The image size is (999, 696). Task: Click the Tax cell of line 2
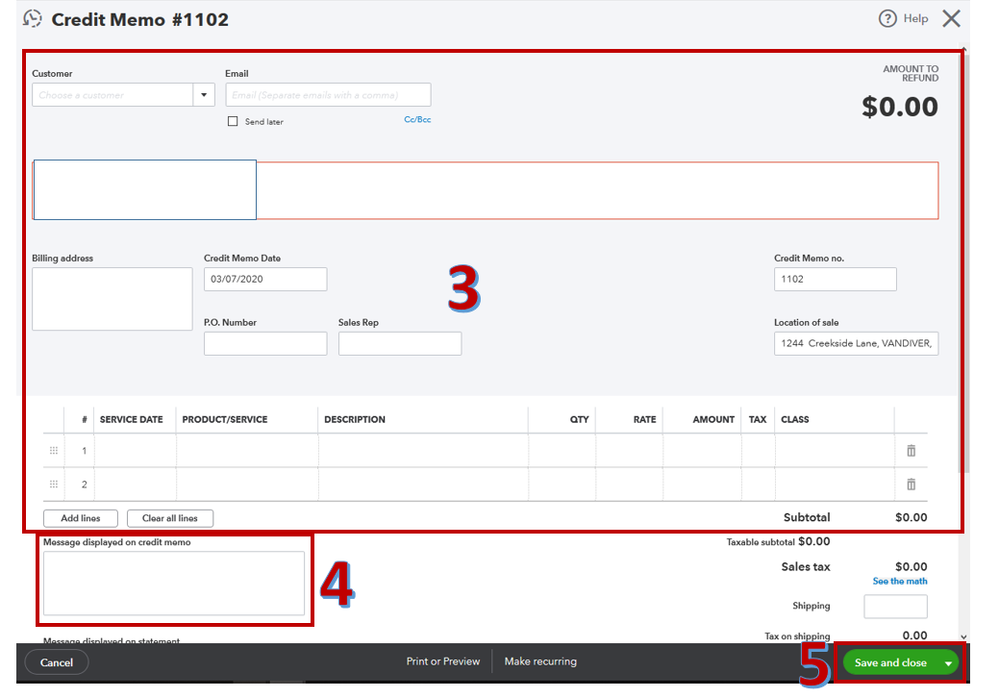pos(758,484)
